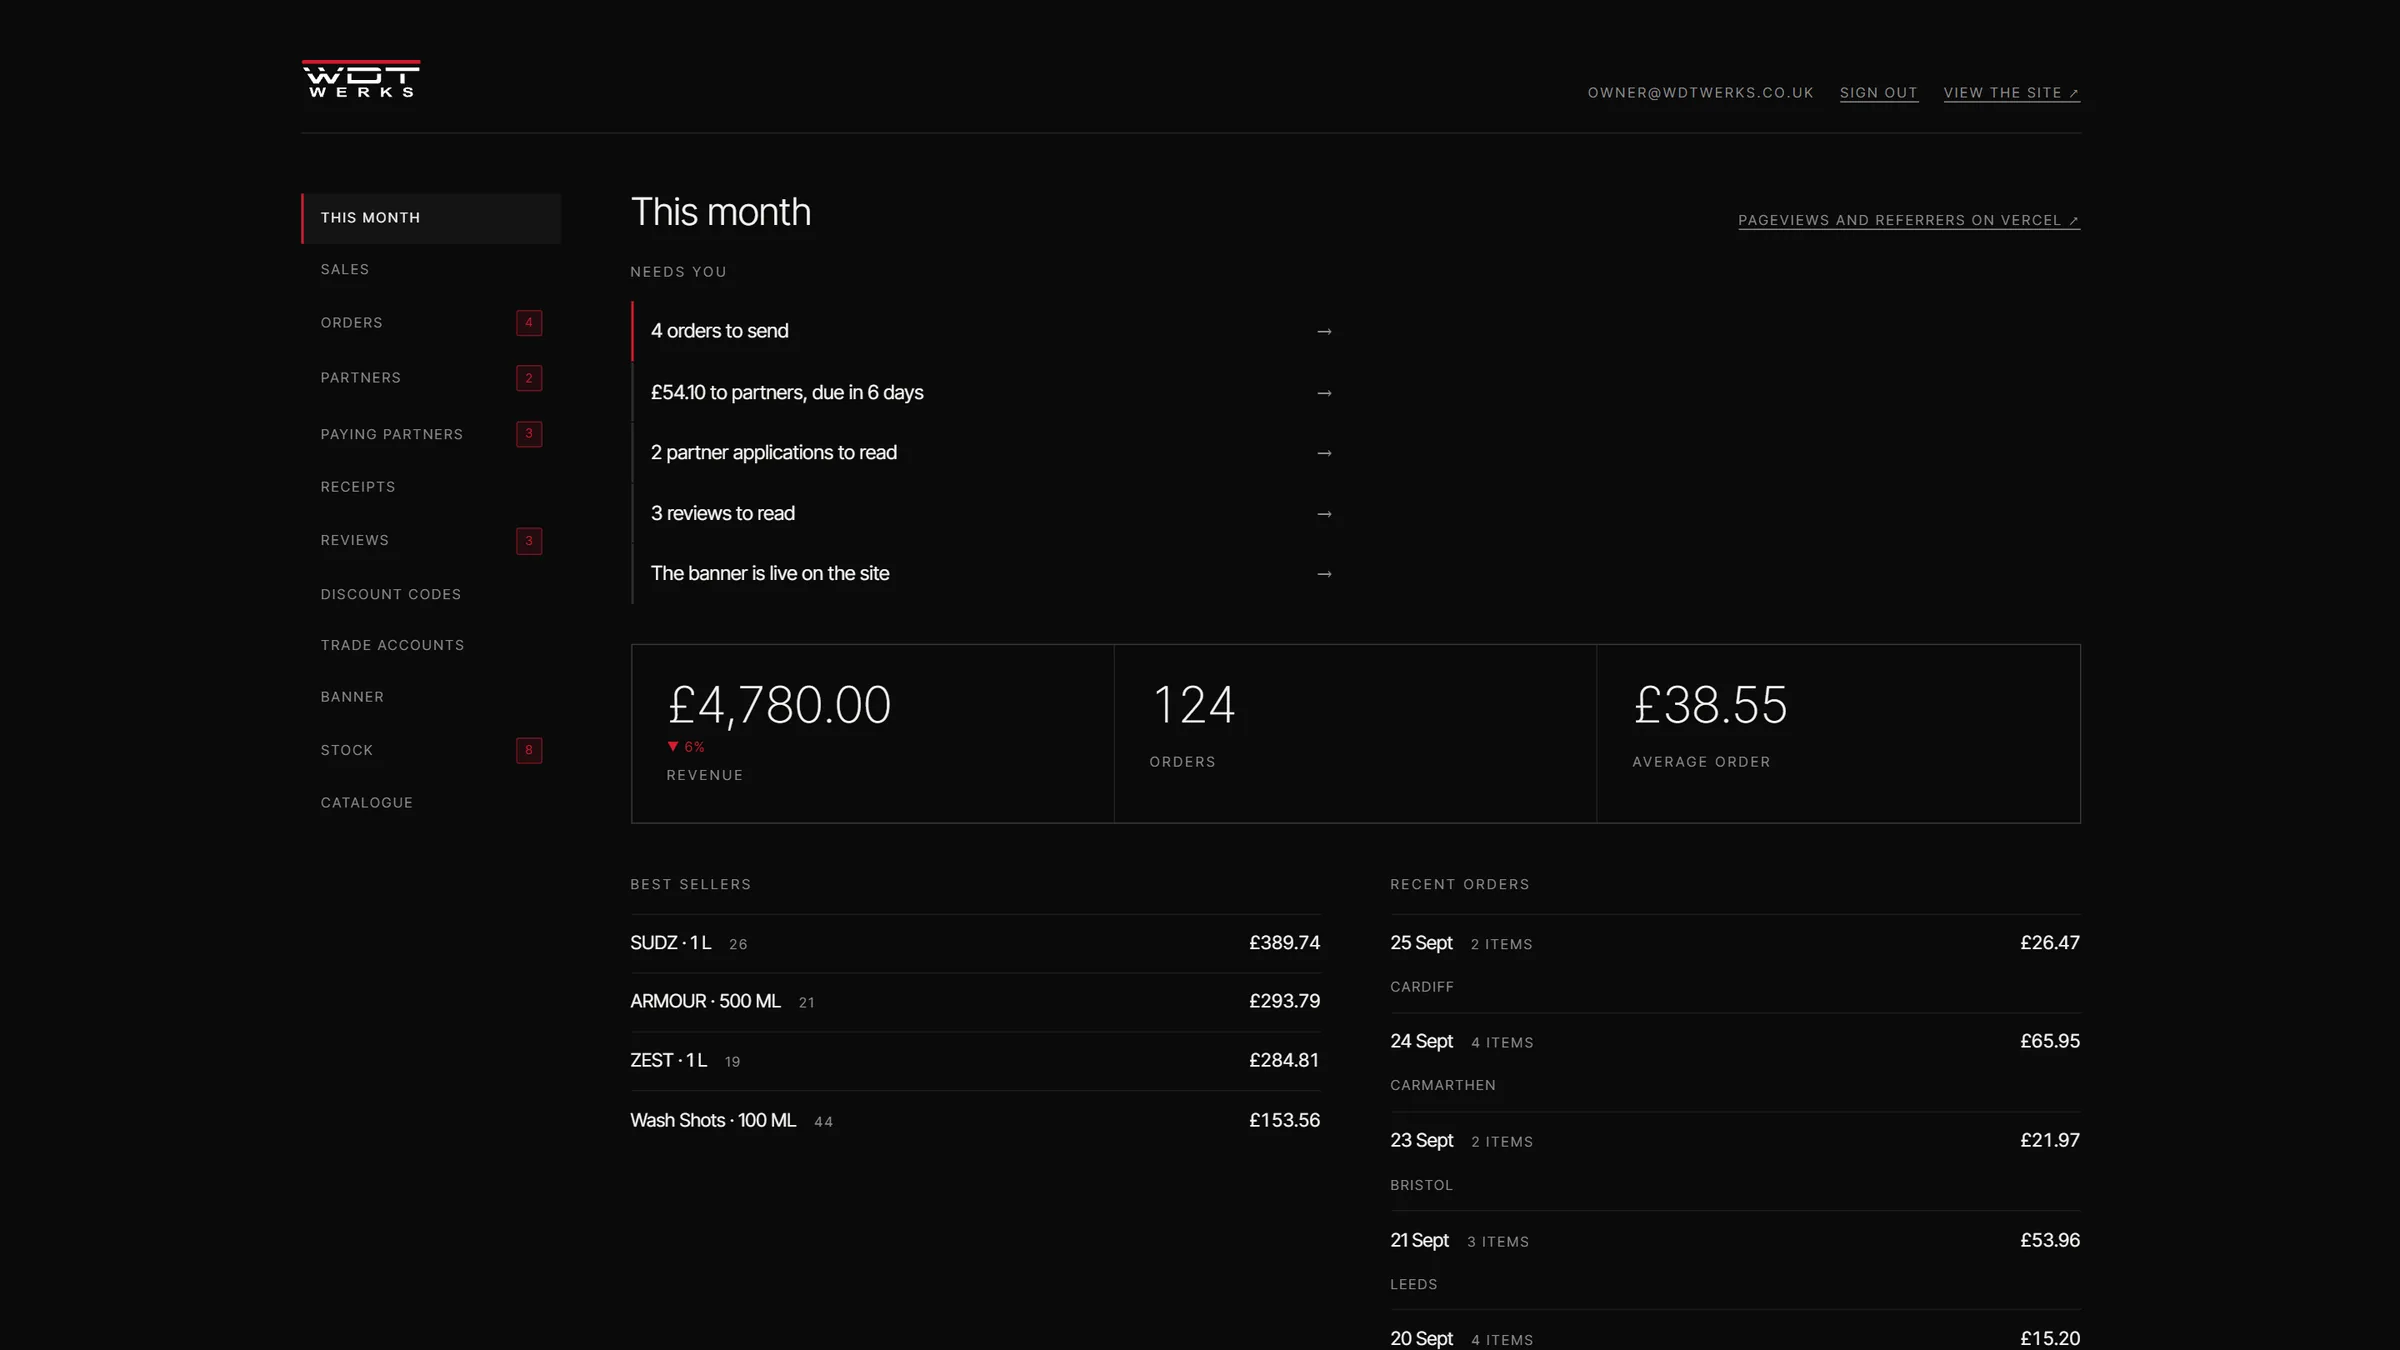Open 21 Sept Leeds order
This screenshot has width=2400, height=1350.
pyautogui.click(x=1735, y=1261)
